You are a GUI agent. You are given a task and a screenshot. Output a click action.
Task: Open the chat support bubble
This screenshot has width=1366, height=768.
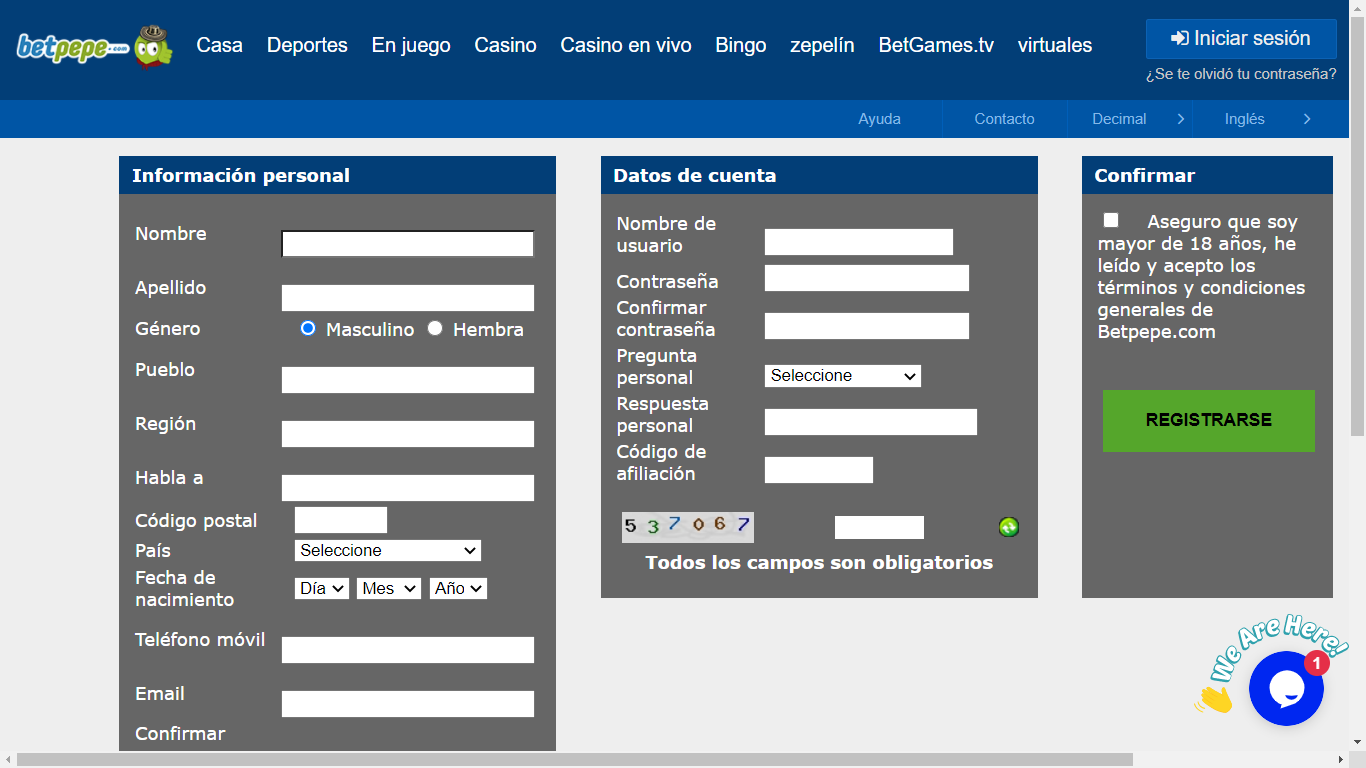coord(1286,688)
